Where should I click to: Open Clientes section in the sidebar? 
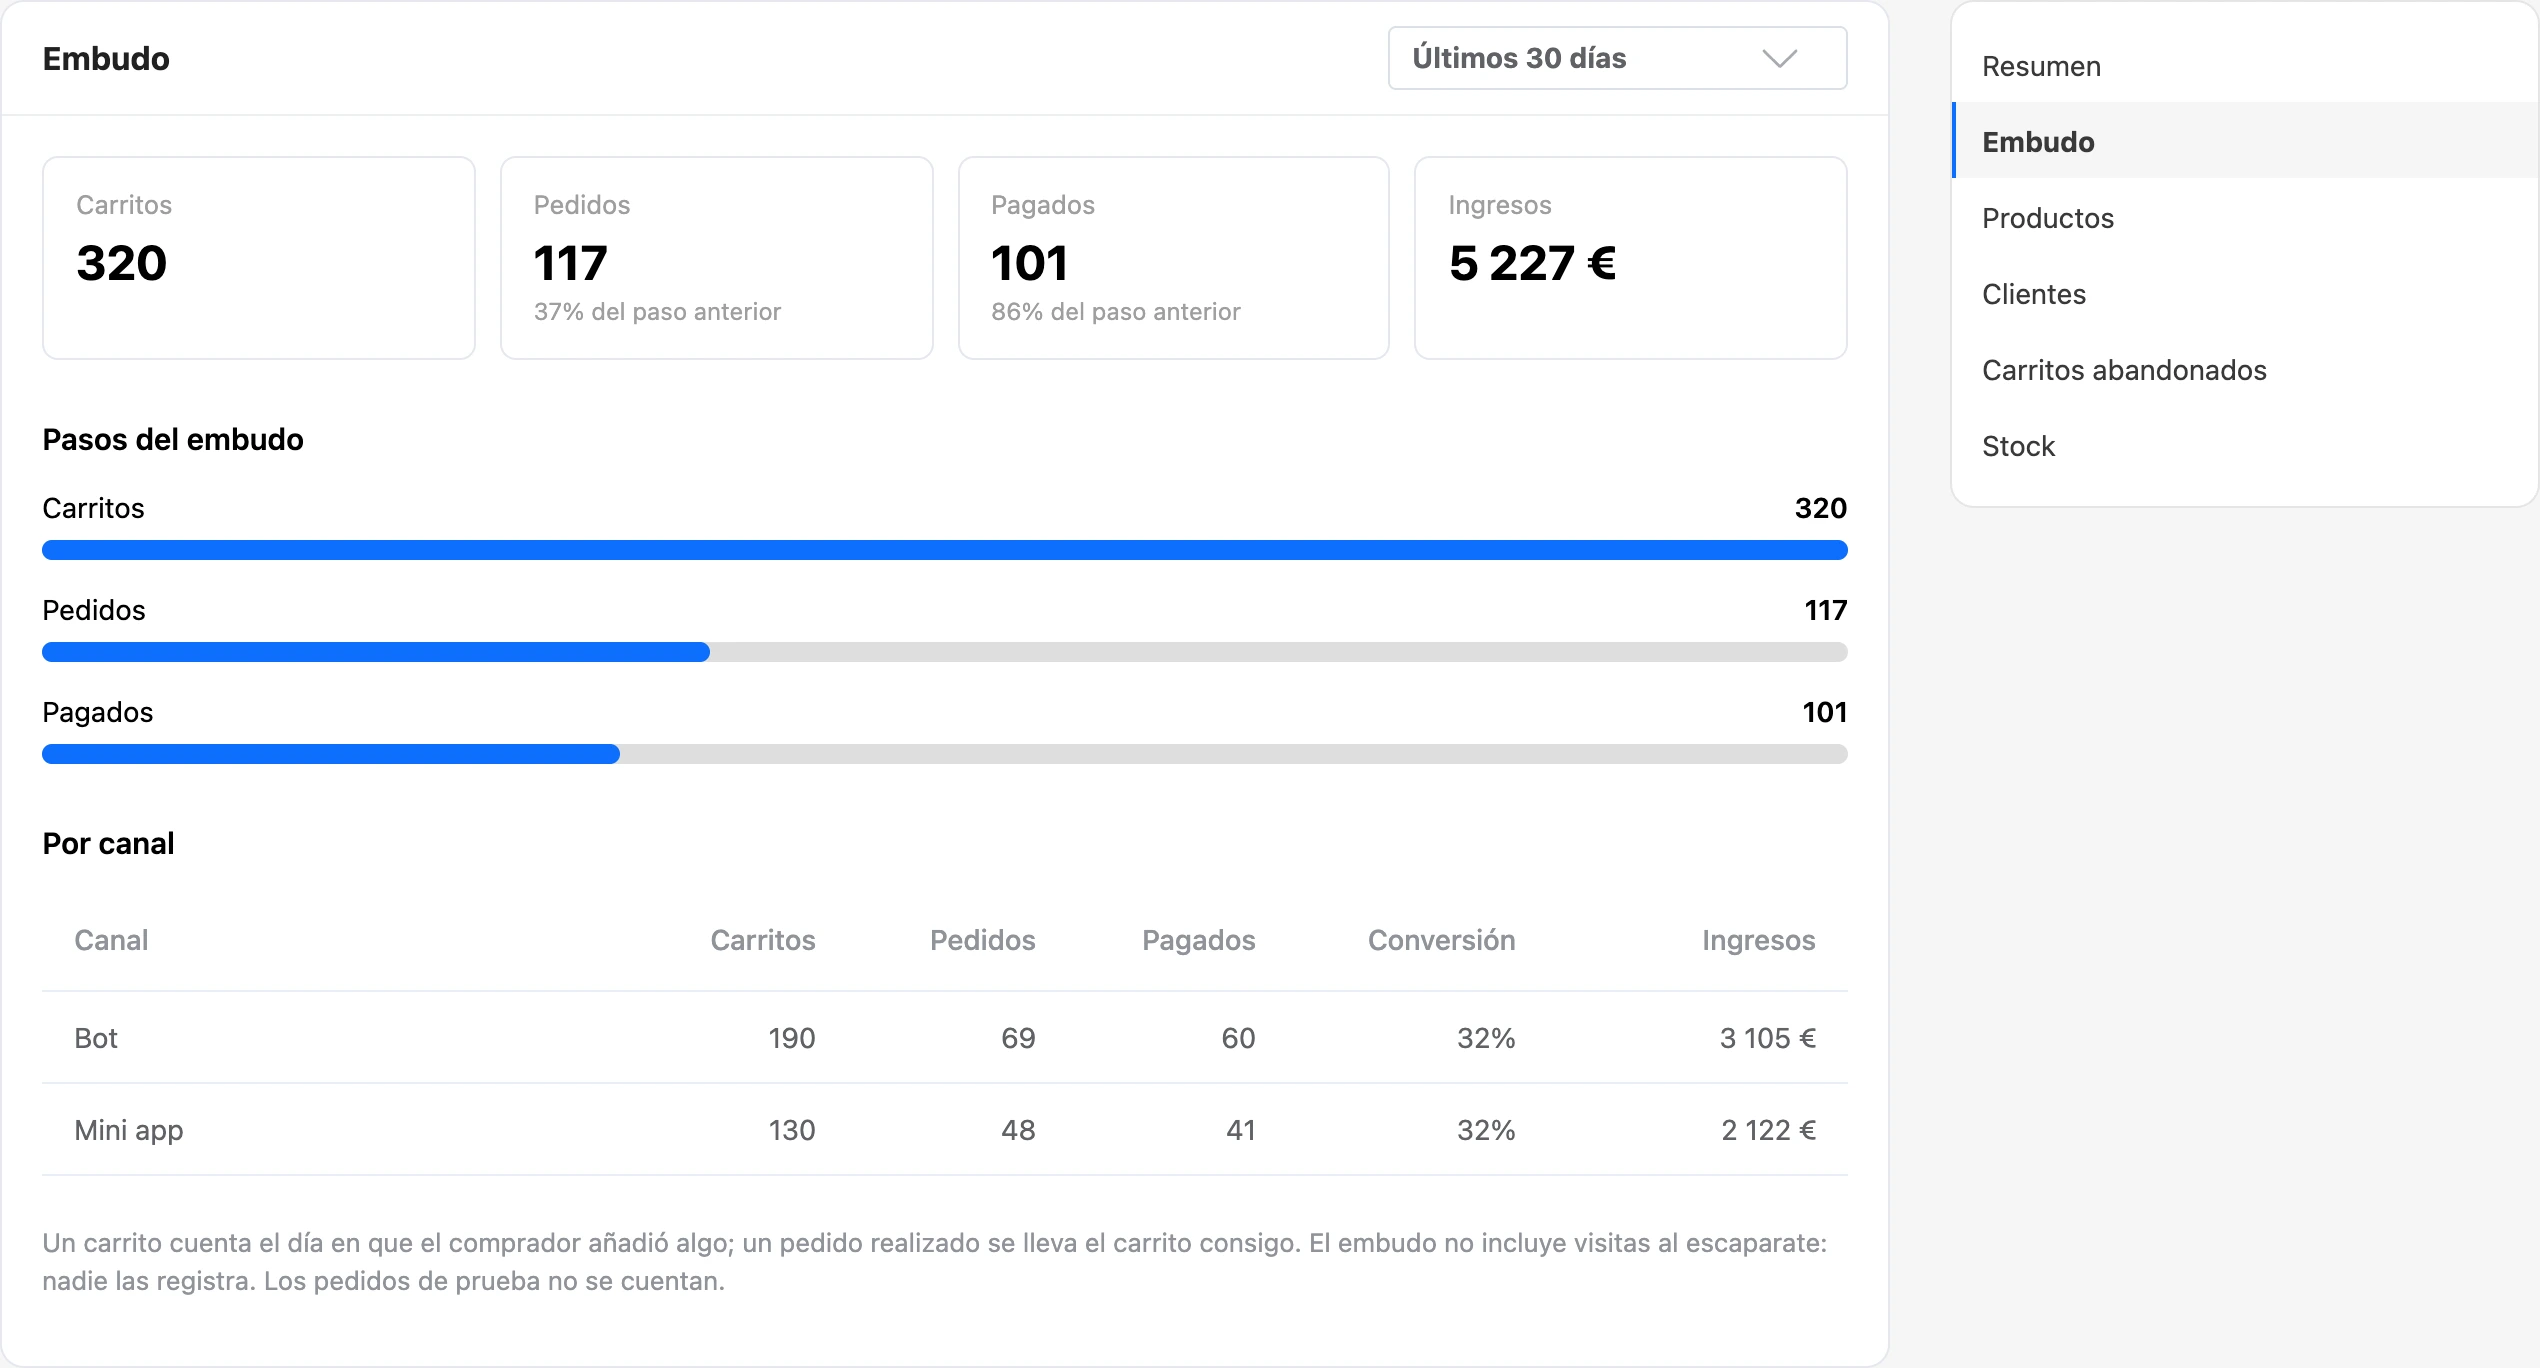click(2245, 294)
